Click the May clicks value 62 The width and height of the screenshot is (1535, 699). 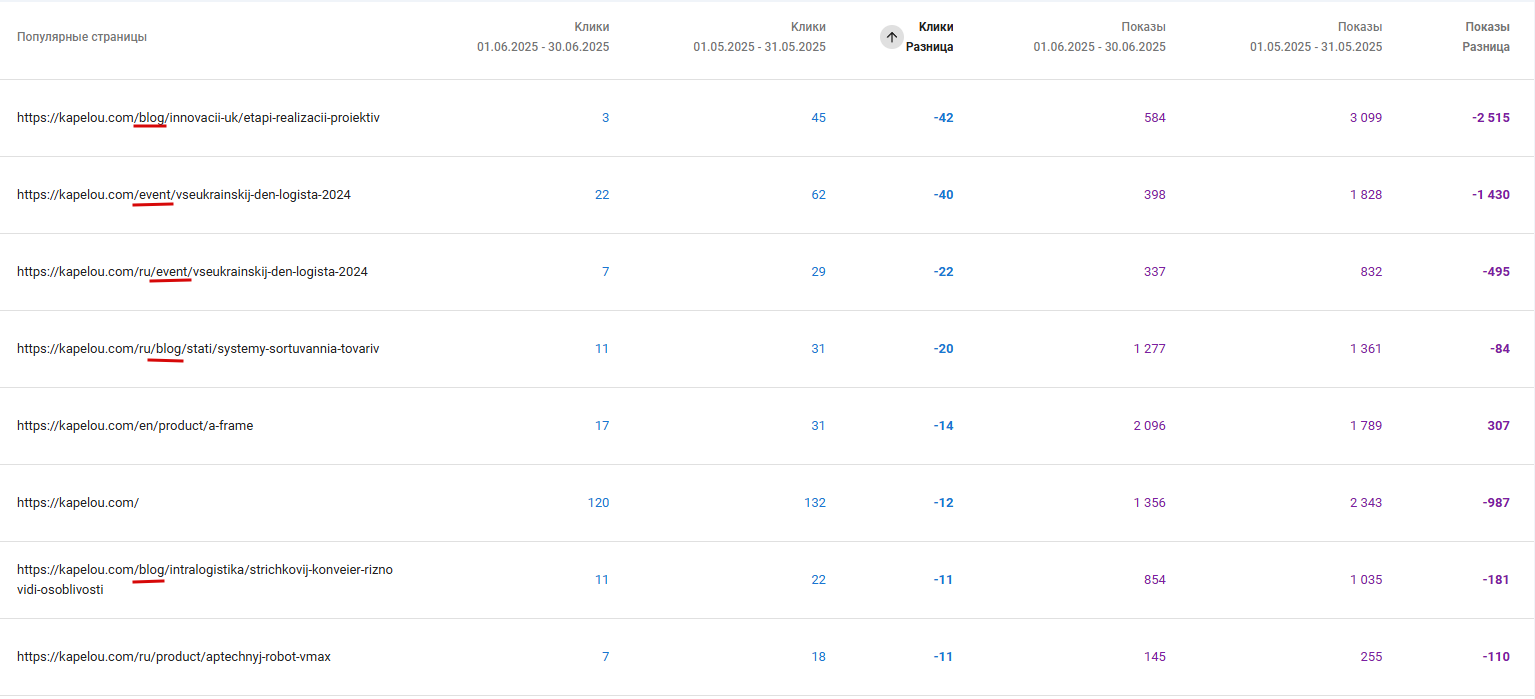(818, 195)
